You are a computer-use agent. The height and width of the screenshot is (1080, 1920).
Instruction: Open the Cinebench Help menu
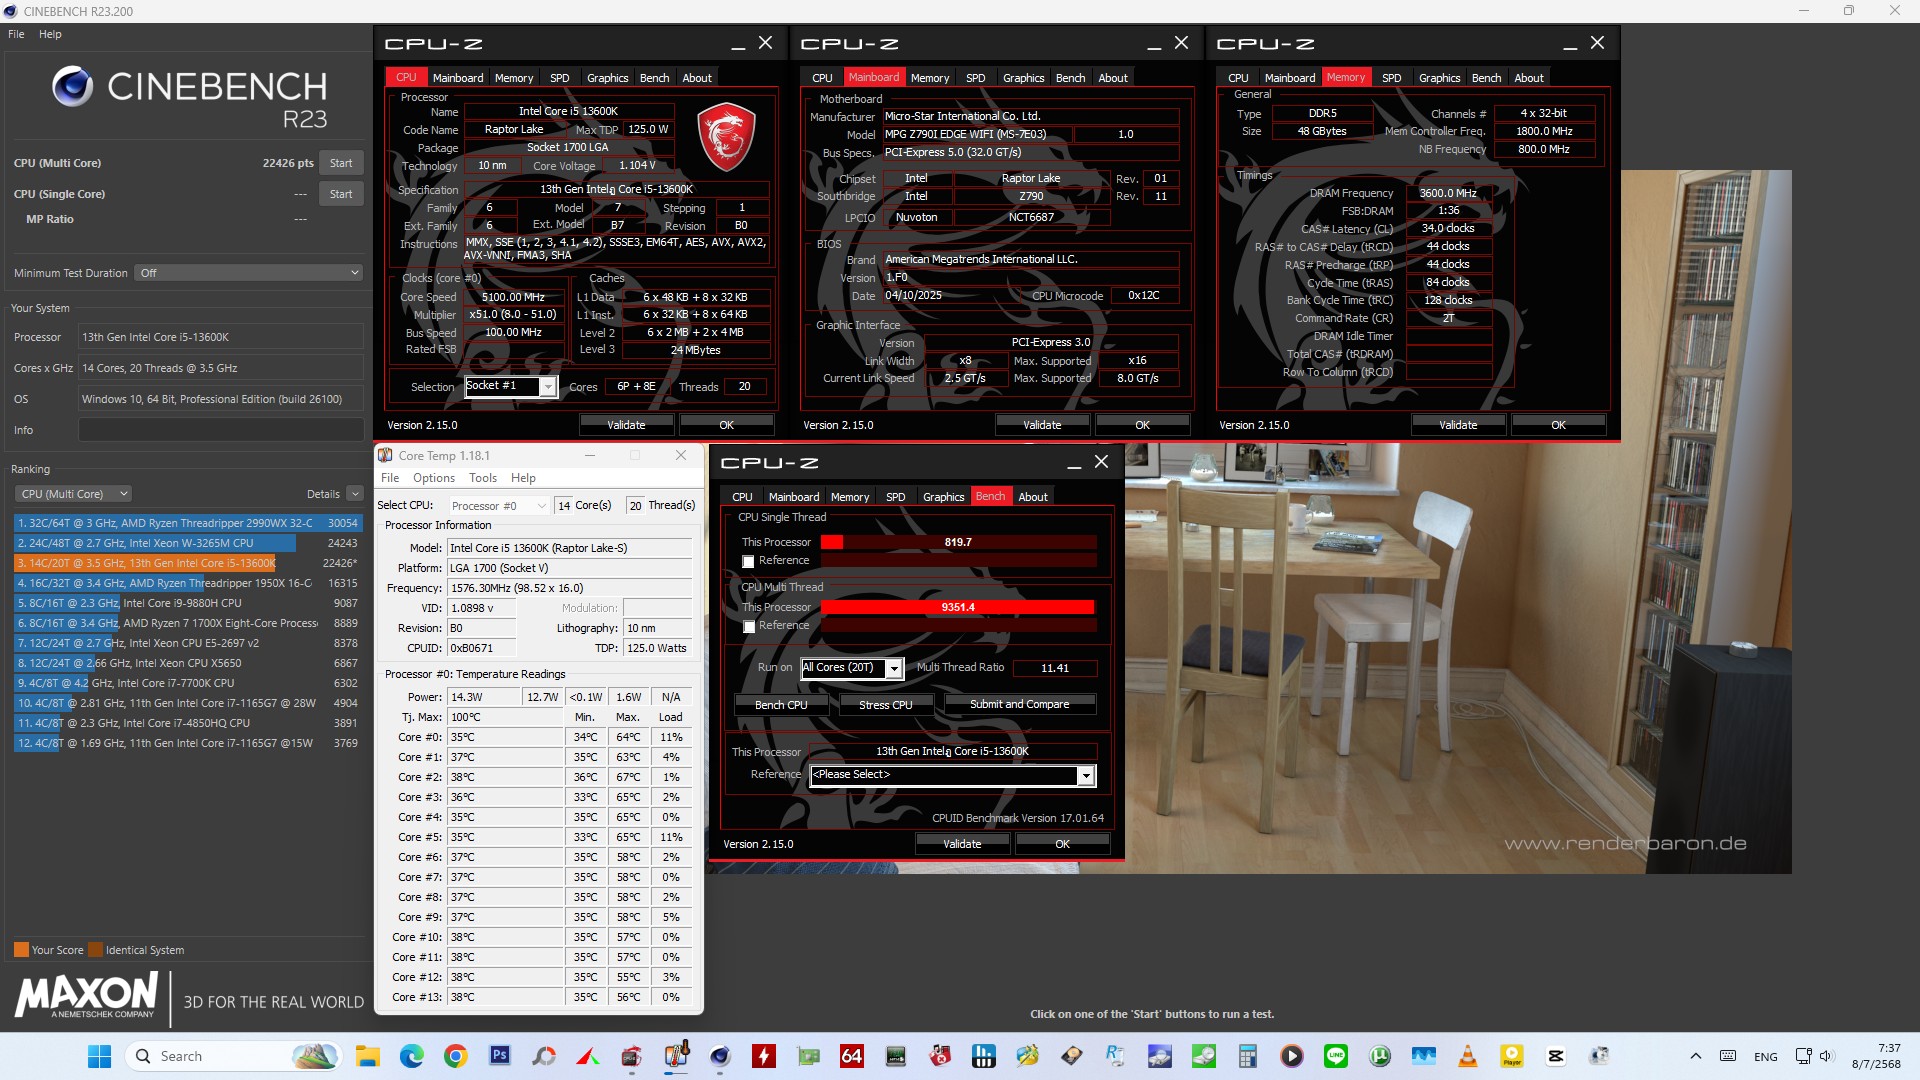(50, 34)
